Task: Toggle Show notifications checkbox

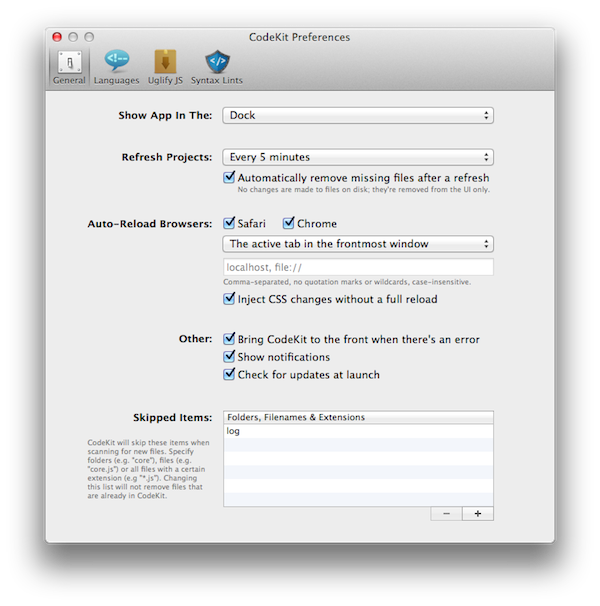Action: pyautogui.click(x=229, y=356)
